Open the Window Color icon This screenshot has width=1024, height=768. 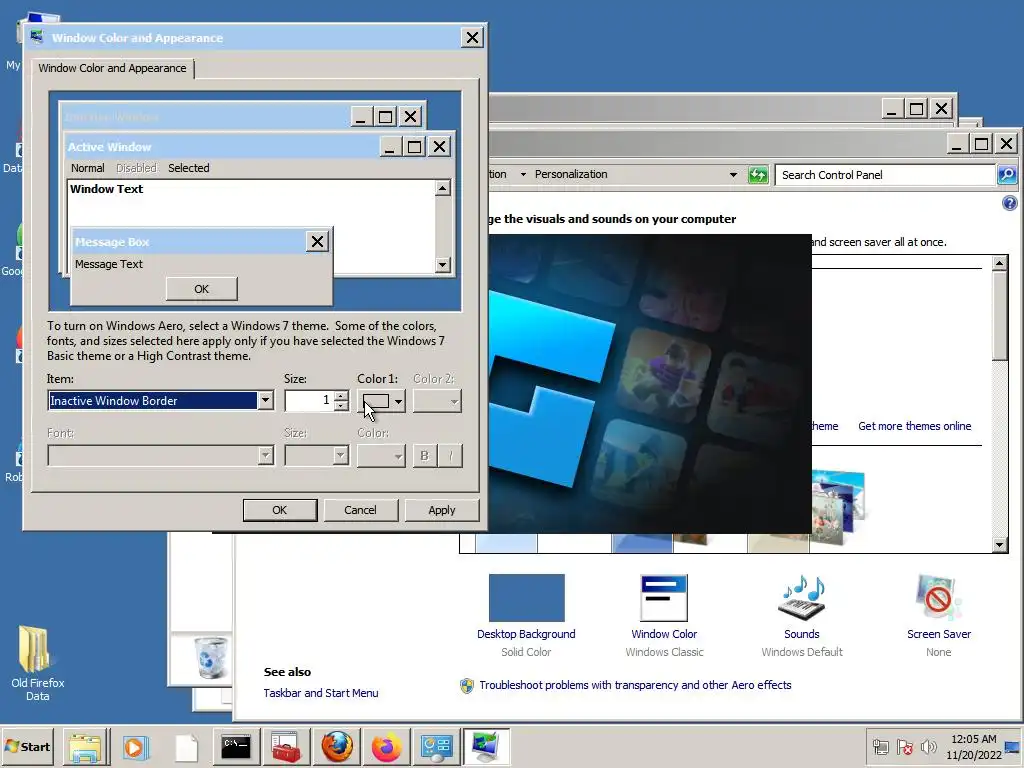(x=664, y=598)
